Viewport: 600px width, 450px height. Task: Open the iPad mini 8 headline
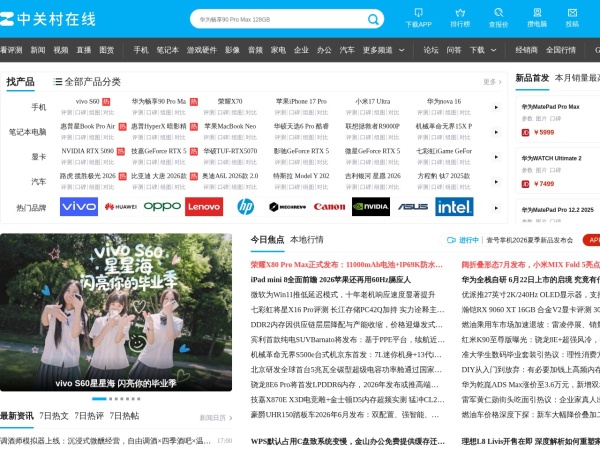point(331,280)
